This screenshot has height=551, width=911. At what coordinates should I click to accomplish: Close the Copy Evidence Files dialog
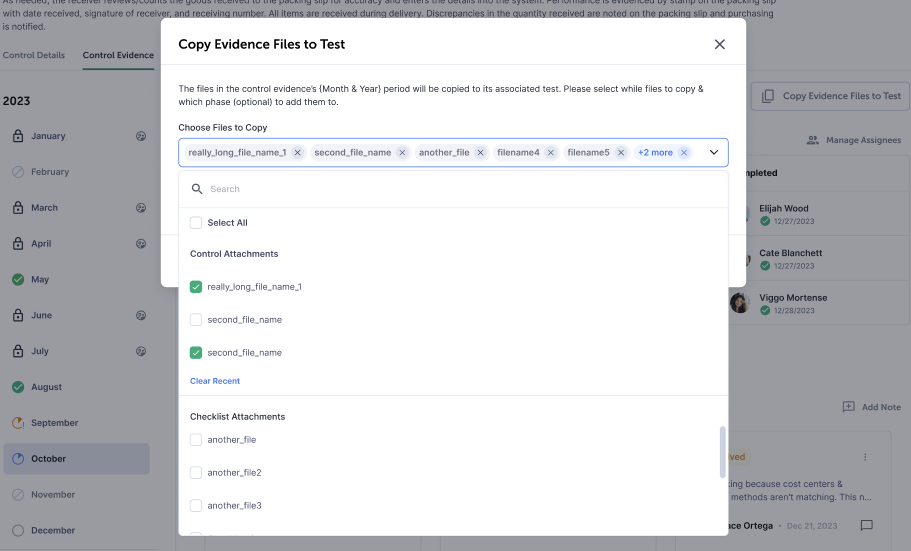[x=720, y=45]
